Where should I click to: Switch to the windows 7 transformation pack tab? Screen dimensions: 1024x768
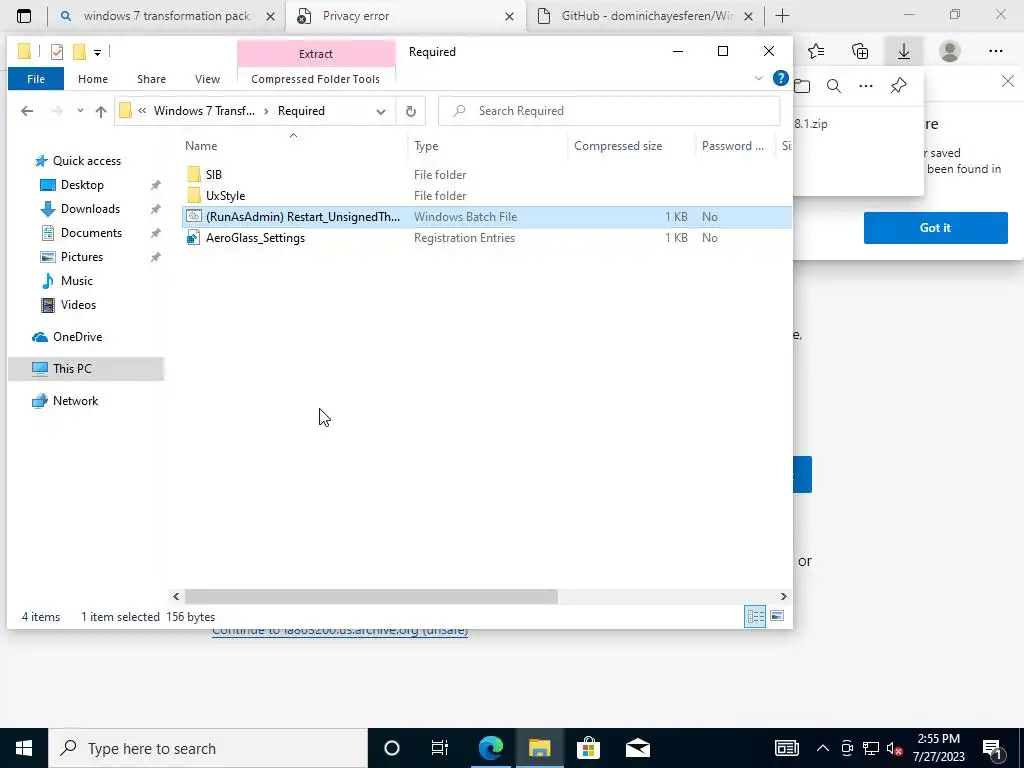pyautogui.click(x=166, y=16)
